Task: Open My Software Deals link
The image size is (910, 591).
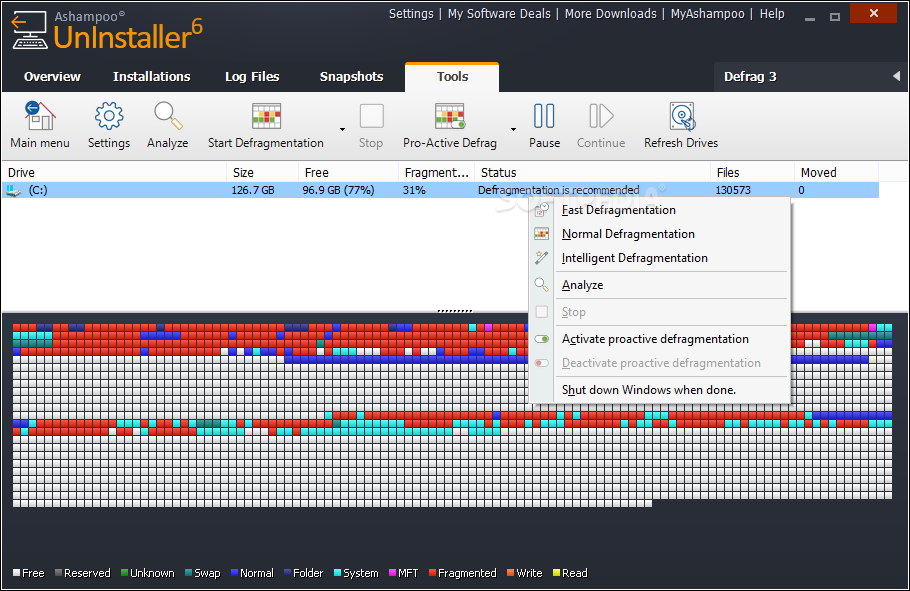Action: pyautogui.click(x=499, y=13)
